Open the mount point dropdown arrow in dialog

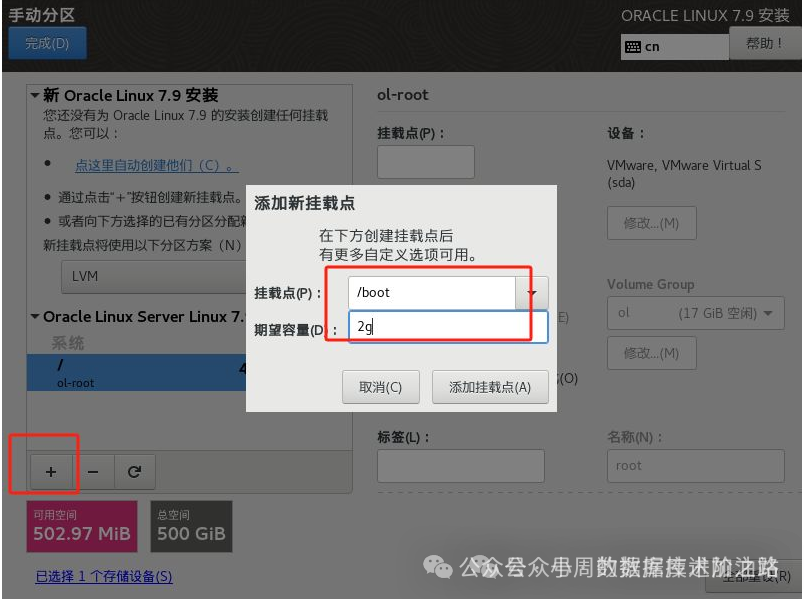click(x=532, y=293)
